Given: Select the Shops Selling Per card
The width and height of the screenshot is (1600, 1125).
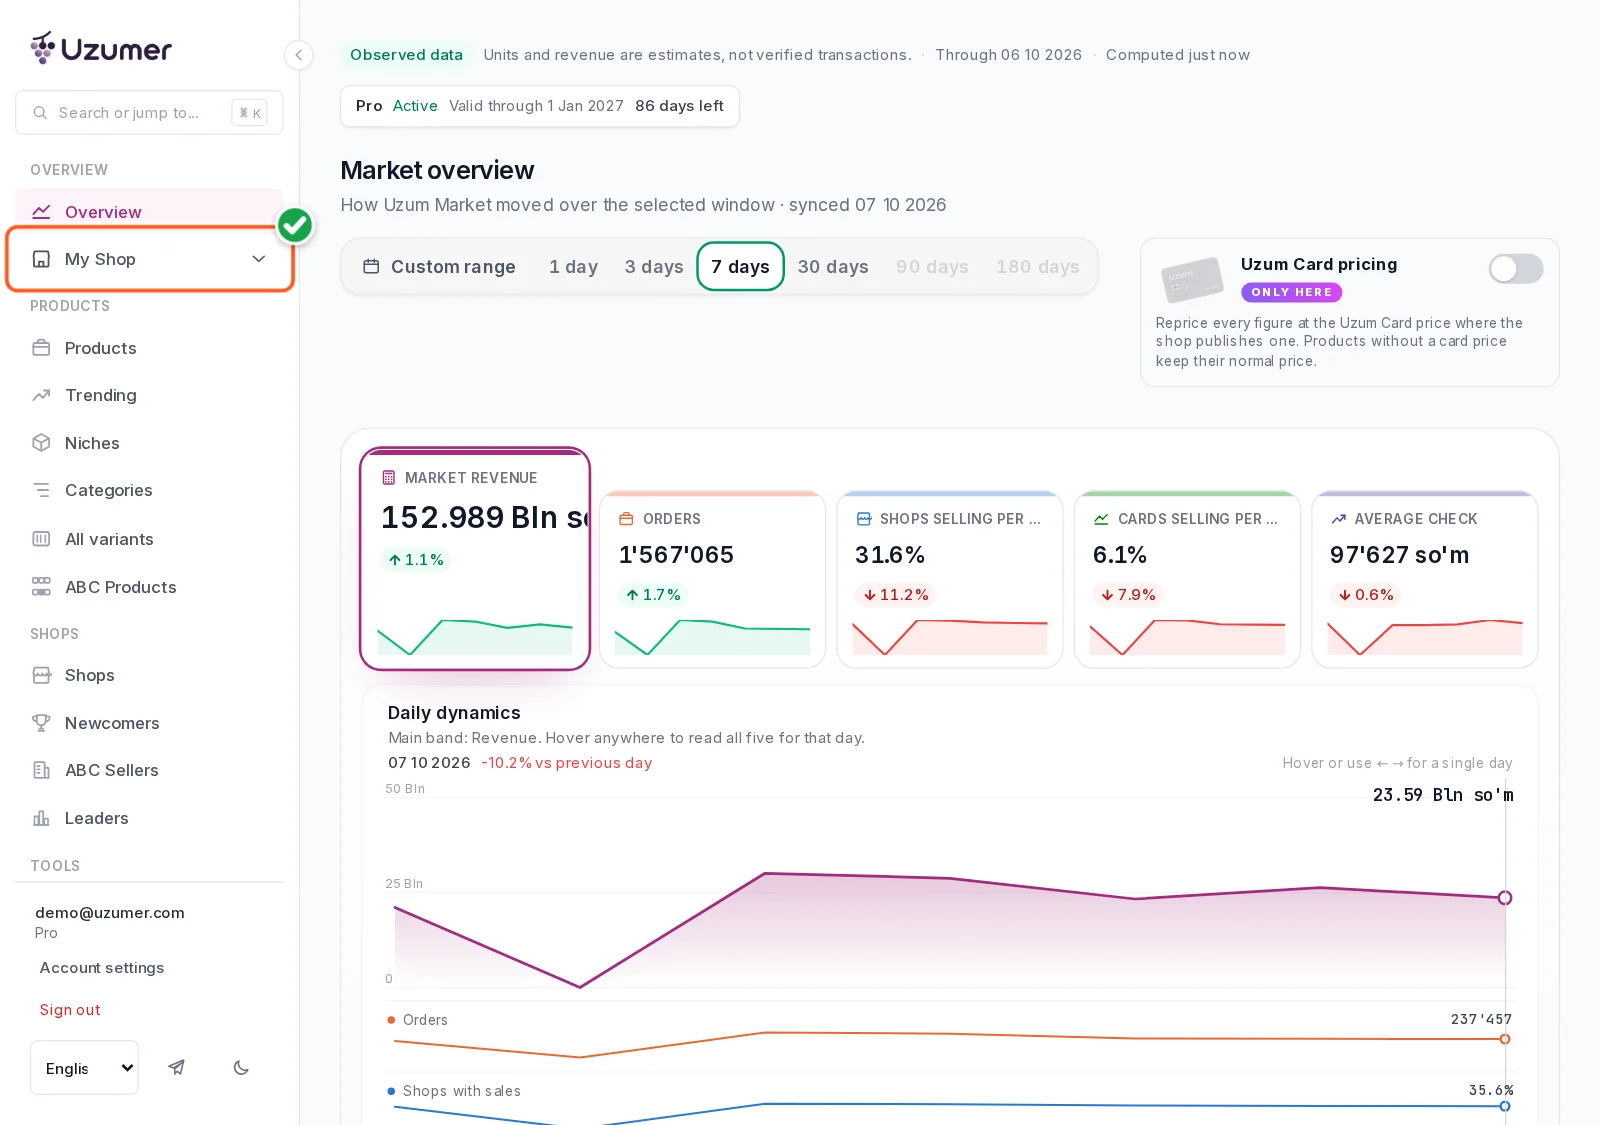Looking at the screenshot, I should 950,580.
